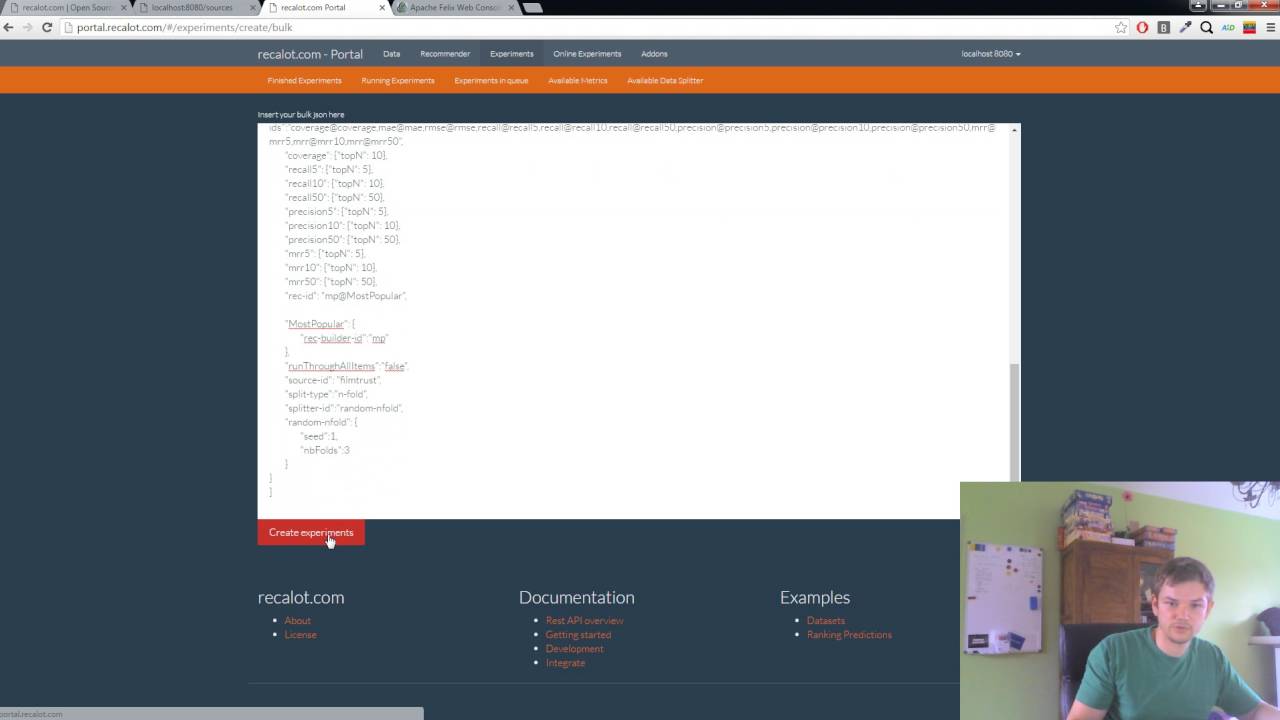Click the AID extension icon
This screenshot has width=1280, height=720.
pos(1228,27)
